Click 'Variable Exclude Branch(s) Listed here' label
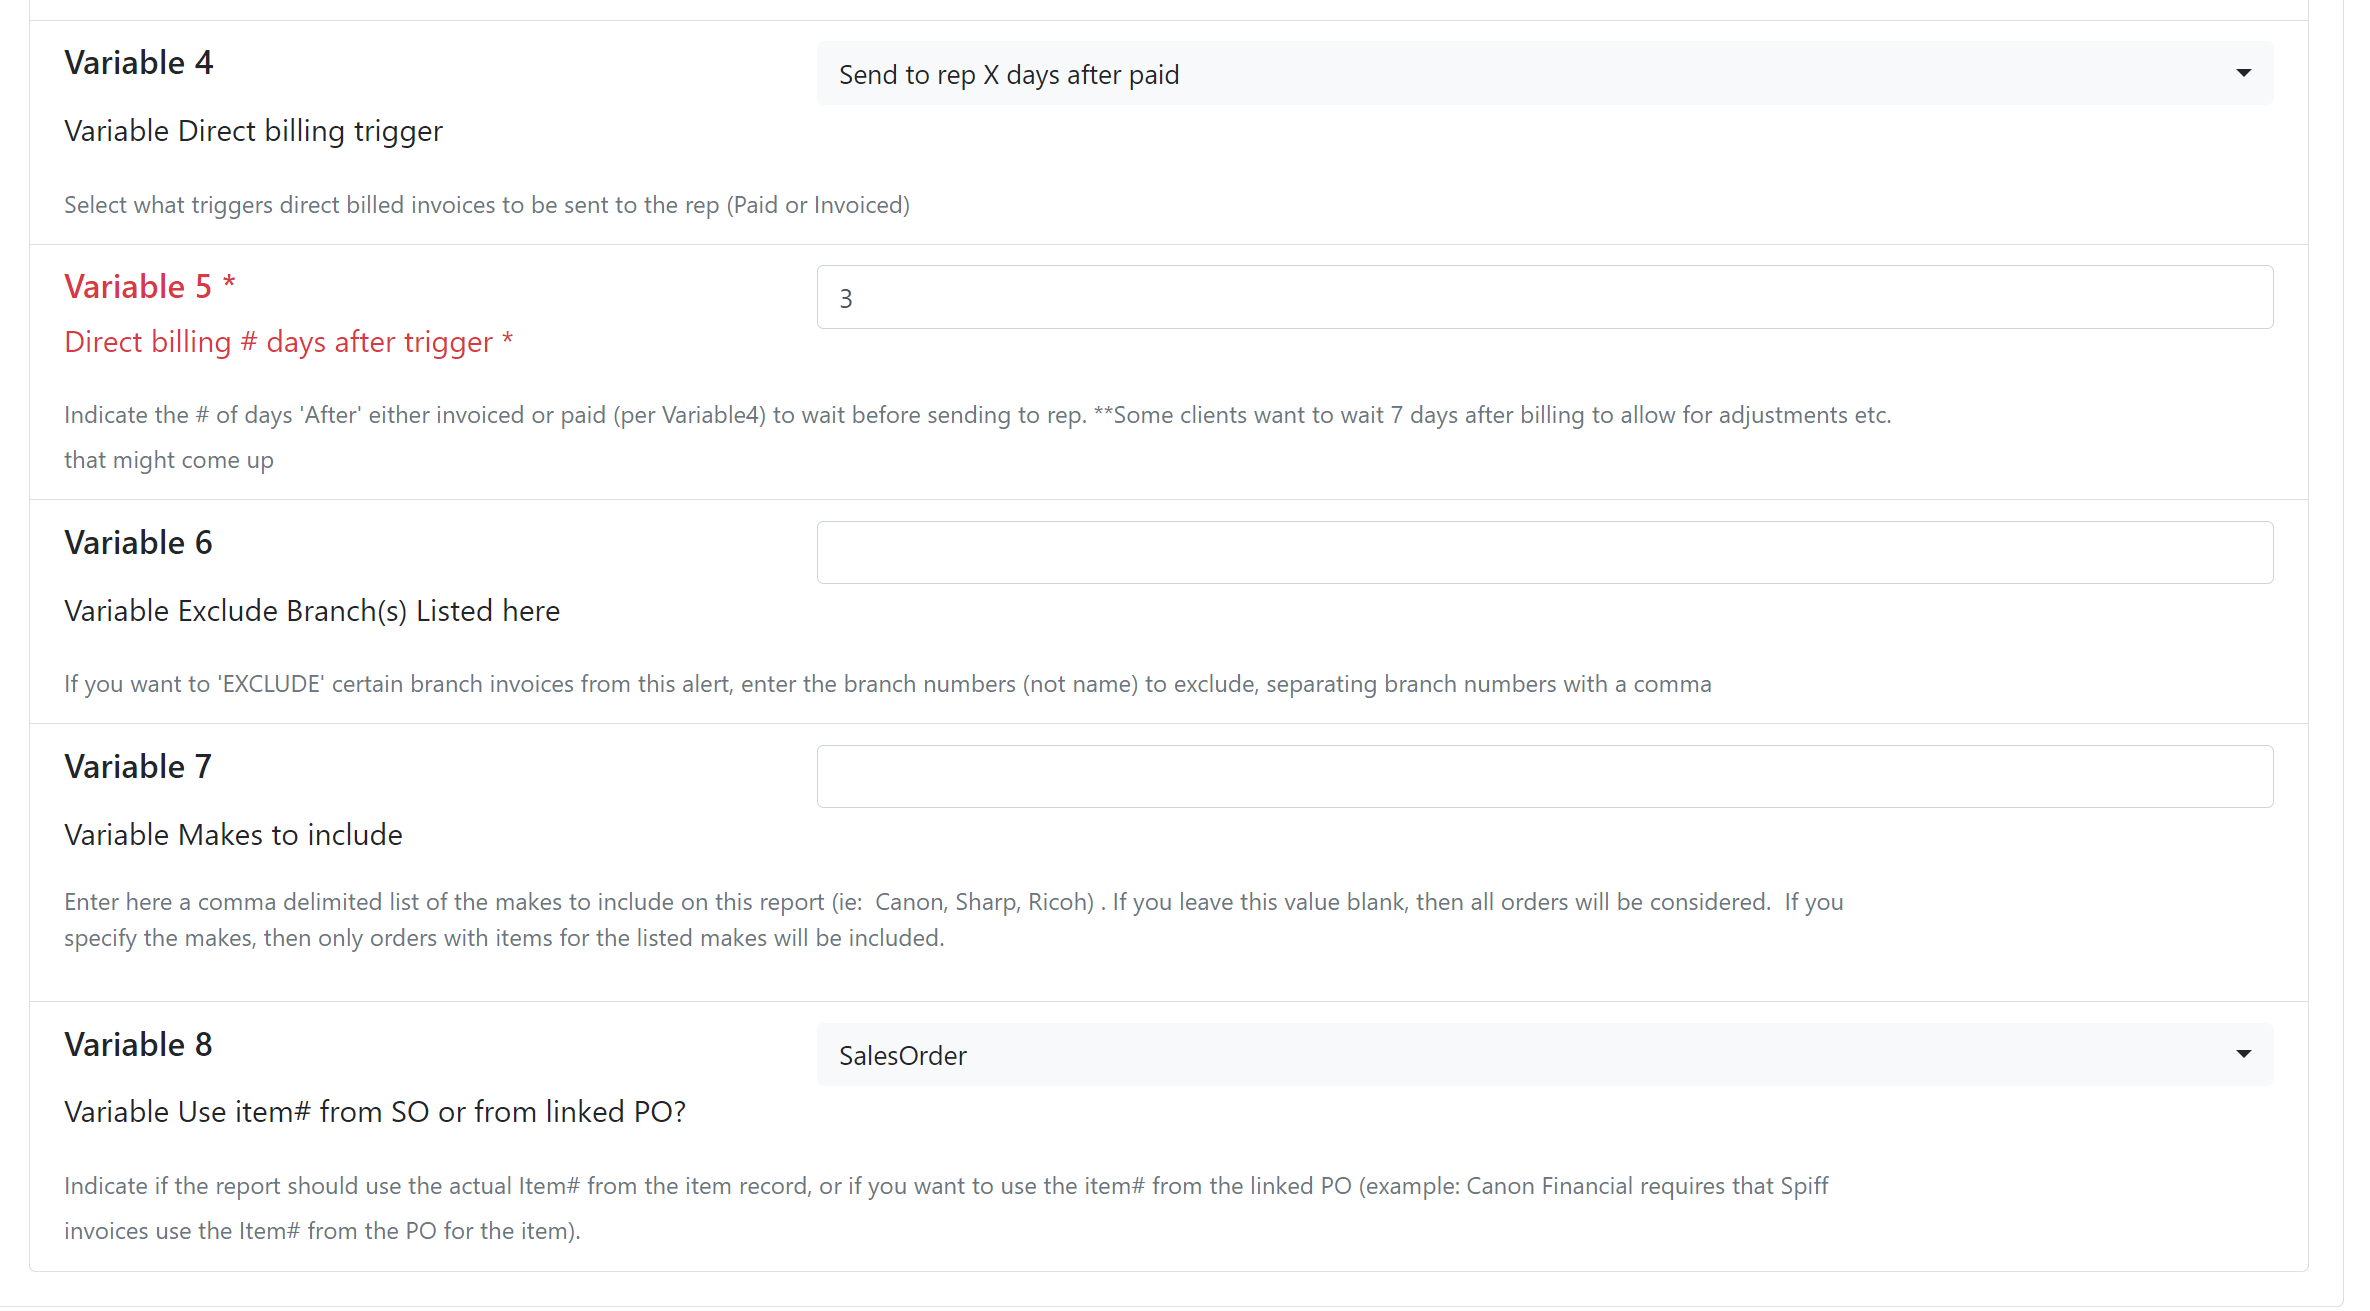Image resolution: width=2370 pixels, height=1311 pixels. (312, 611)
